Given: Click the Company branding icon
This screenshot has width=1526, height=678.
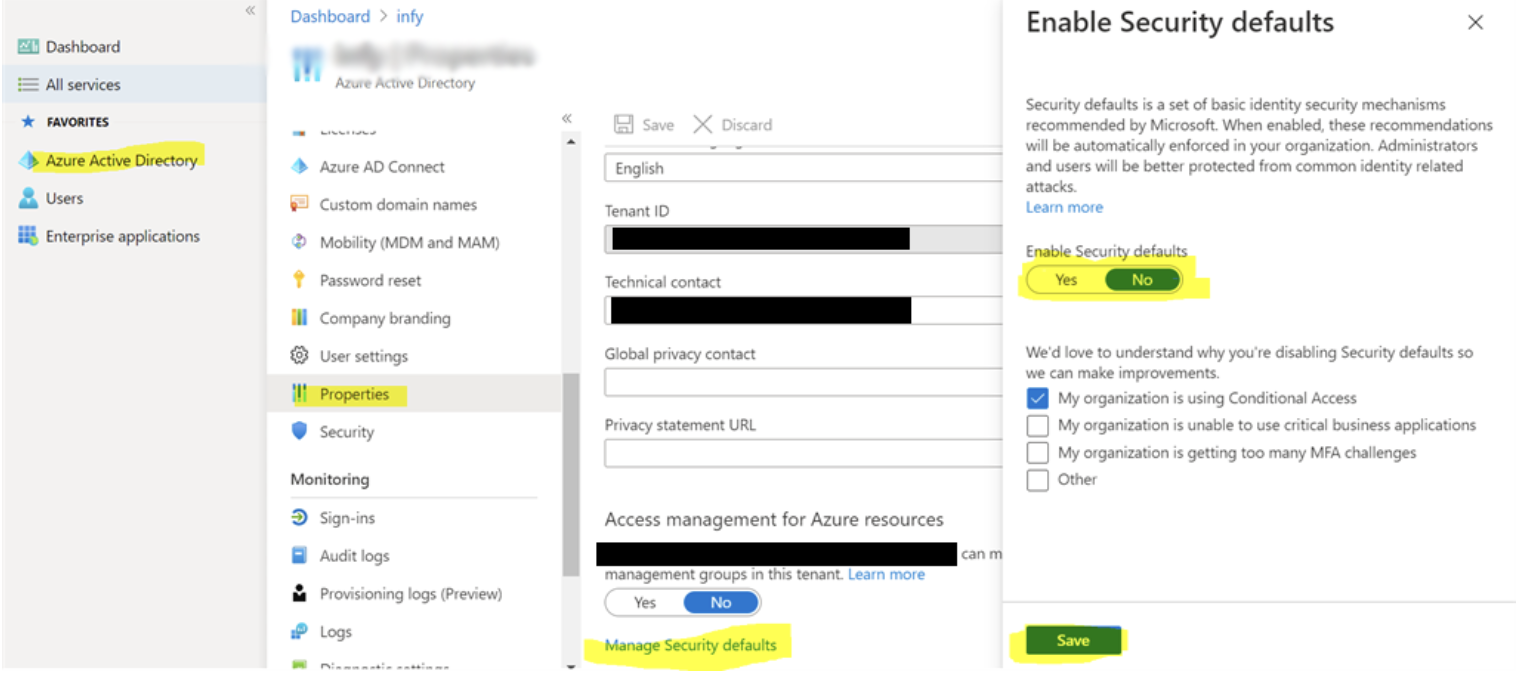Looking at the screenshot, I should pos(299,318).
